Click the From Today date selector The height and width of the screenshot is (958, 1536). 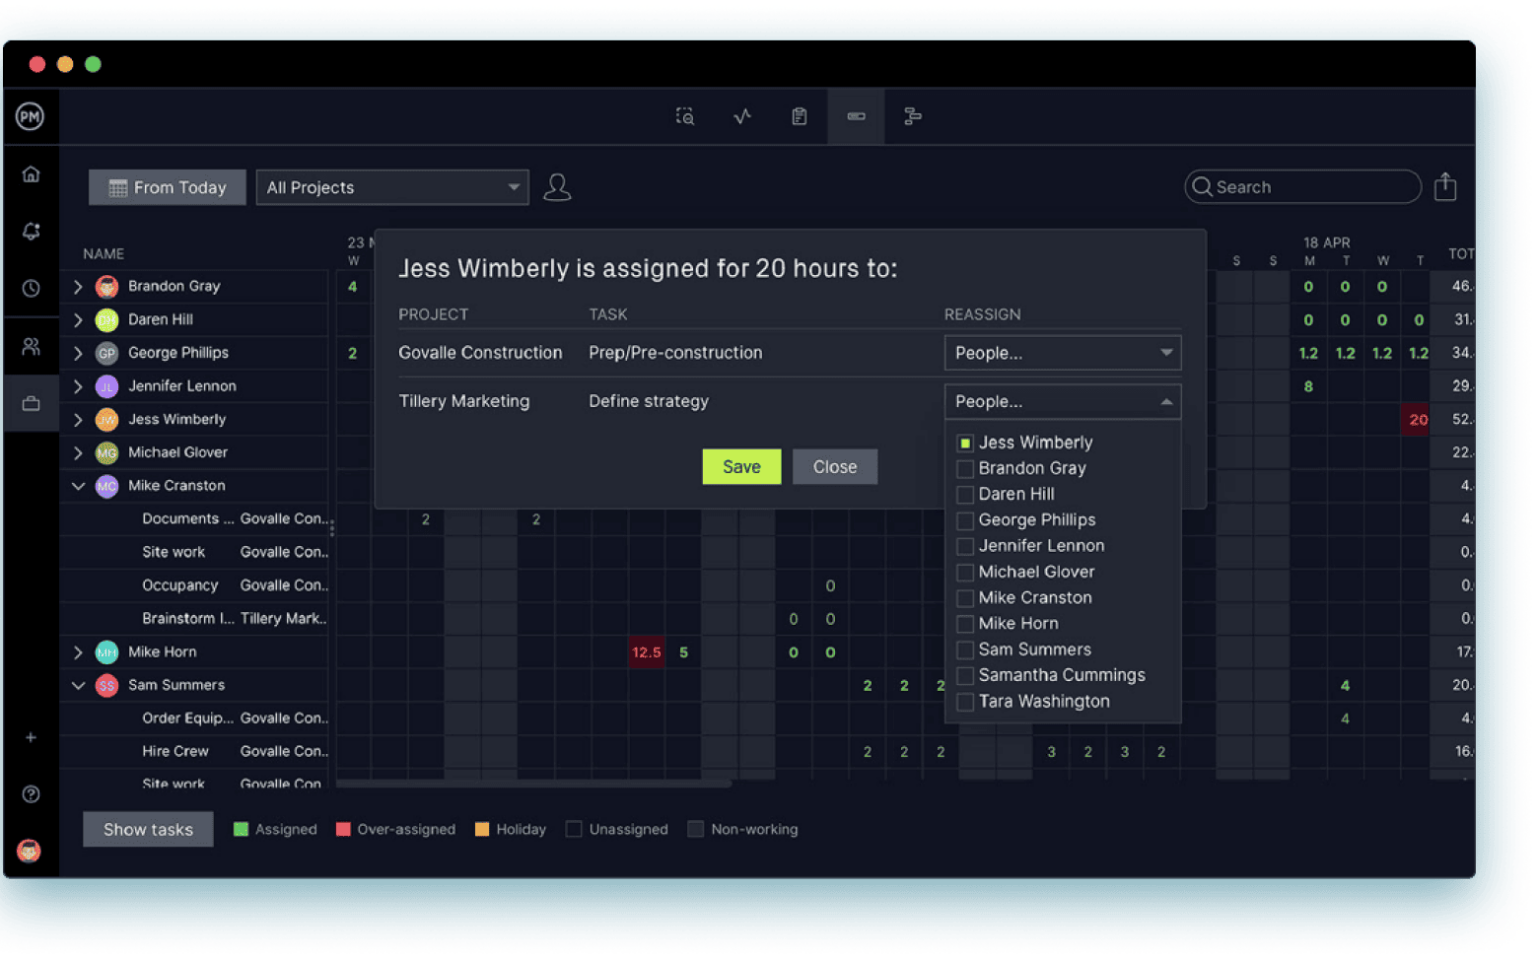[x=166, y=187]
